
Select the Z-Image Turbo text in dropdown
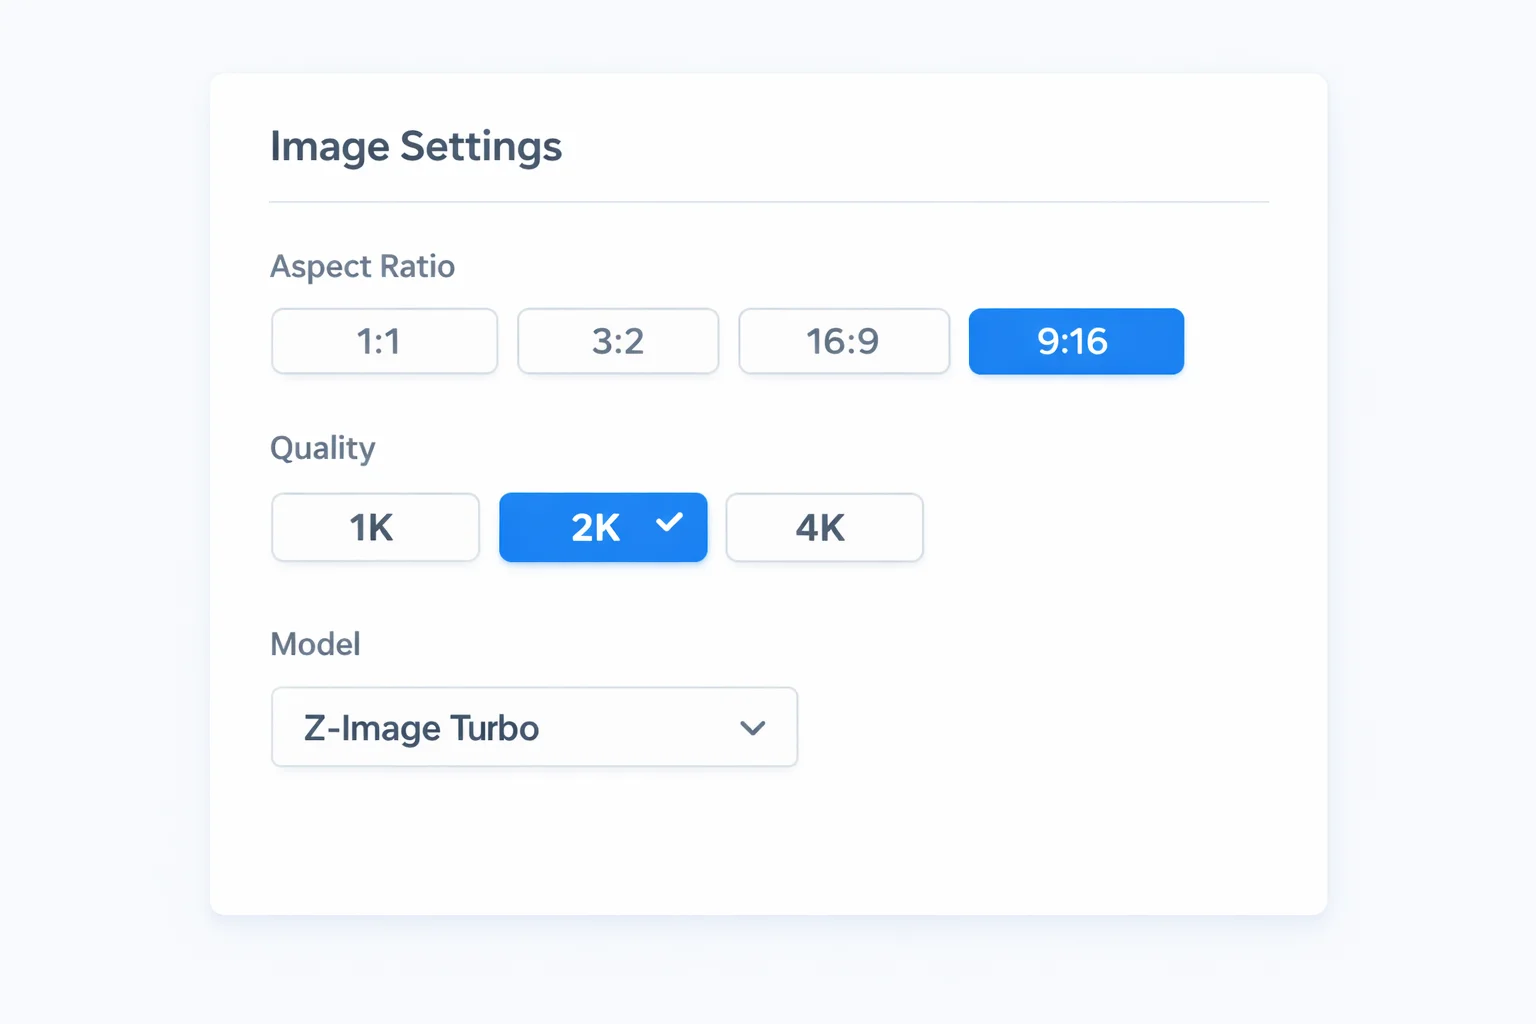click(x=419, y=728)
